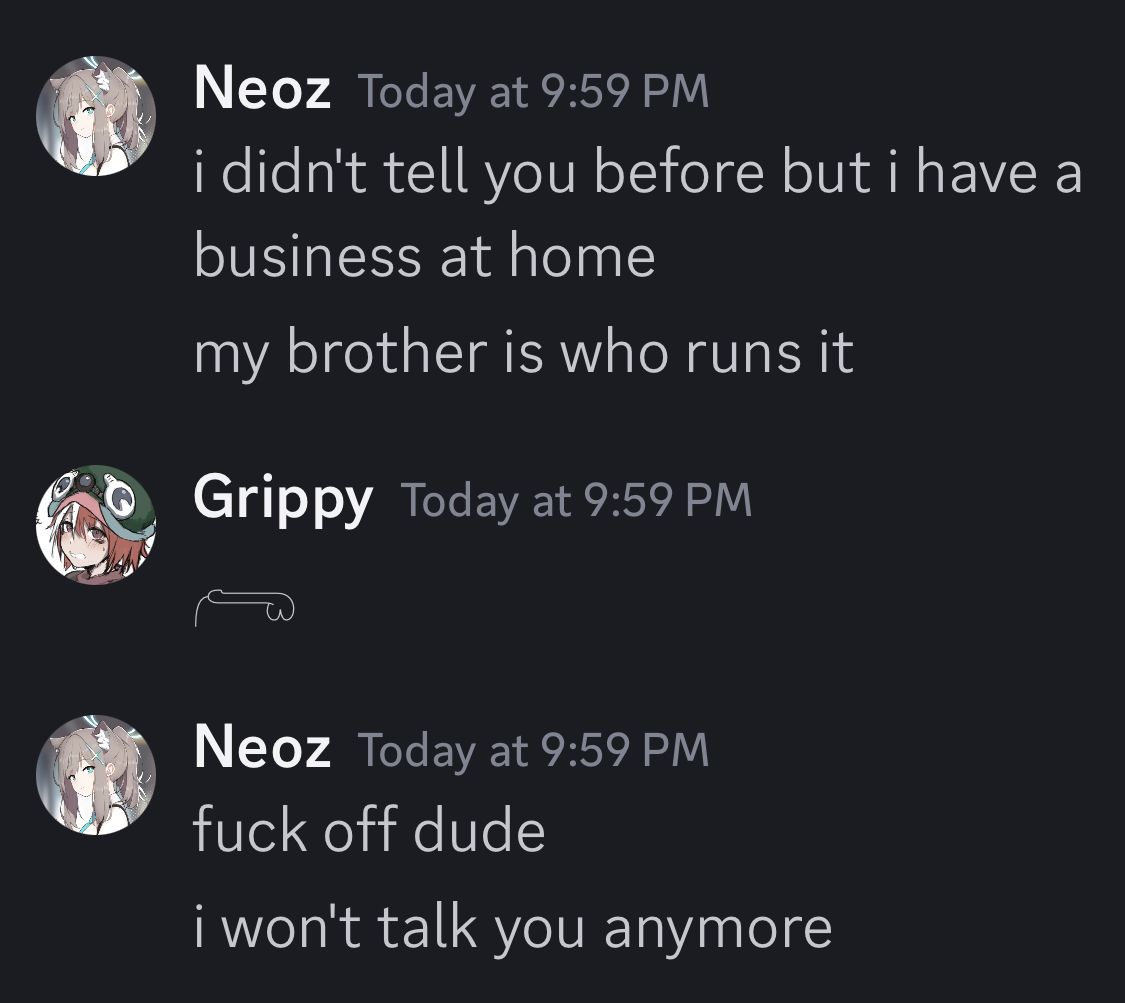Click the timestamp on Neoz's last message group
1125x1003 pixels.
[x=532, y=749]
